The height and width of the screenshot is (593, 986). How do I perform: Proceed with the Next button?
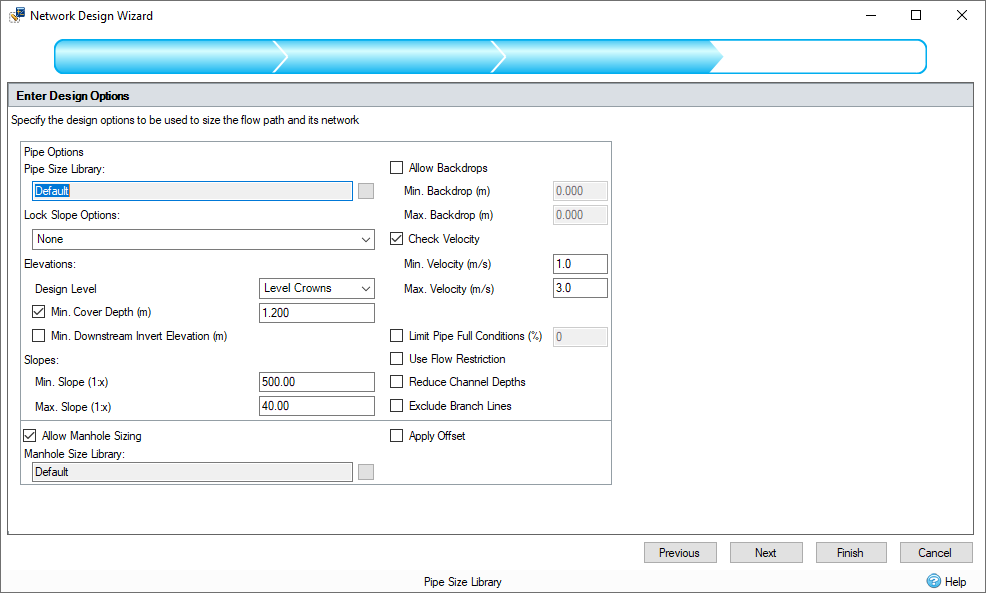click(766, 552)
